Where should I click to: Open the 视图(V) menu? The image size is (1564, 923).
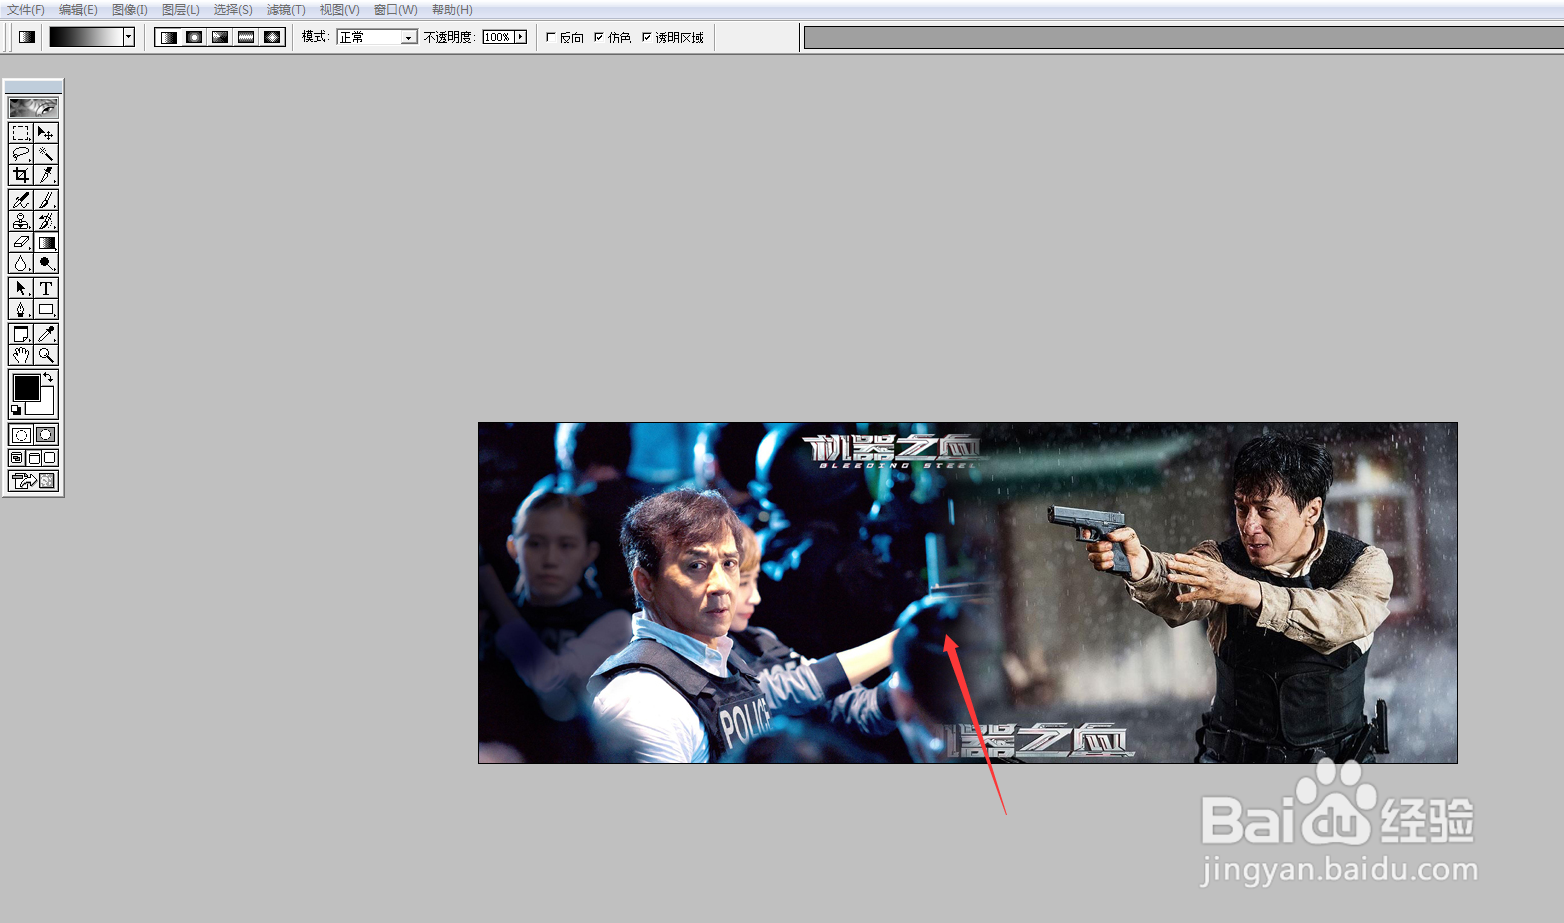click(339, 9)
